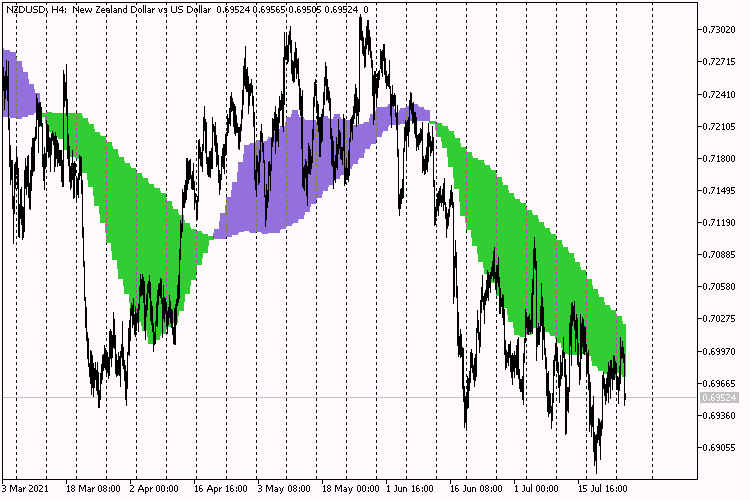Click the 0.72715 price scale label

tap(719, 62)
